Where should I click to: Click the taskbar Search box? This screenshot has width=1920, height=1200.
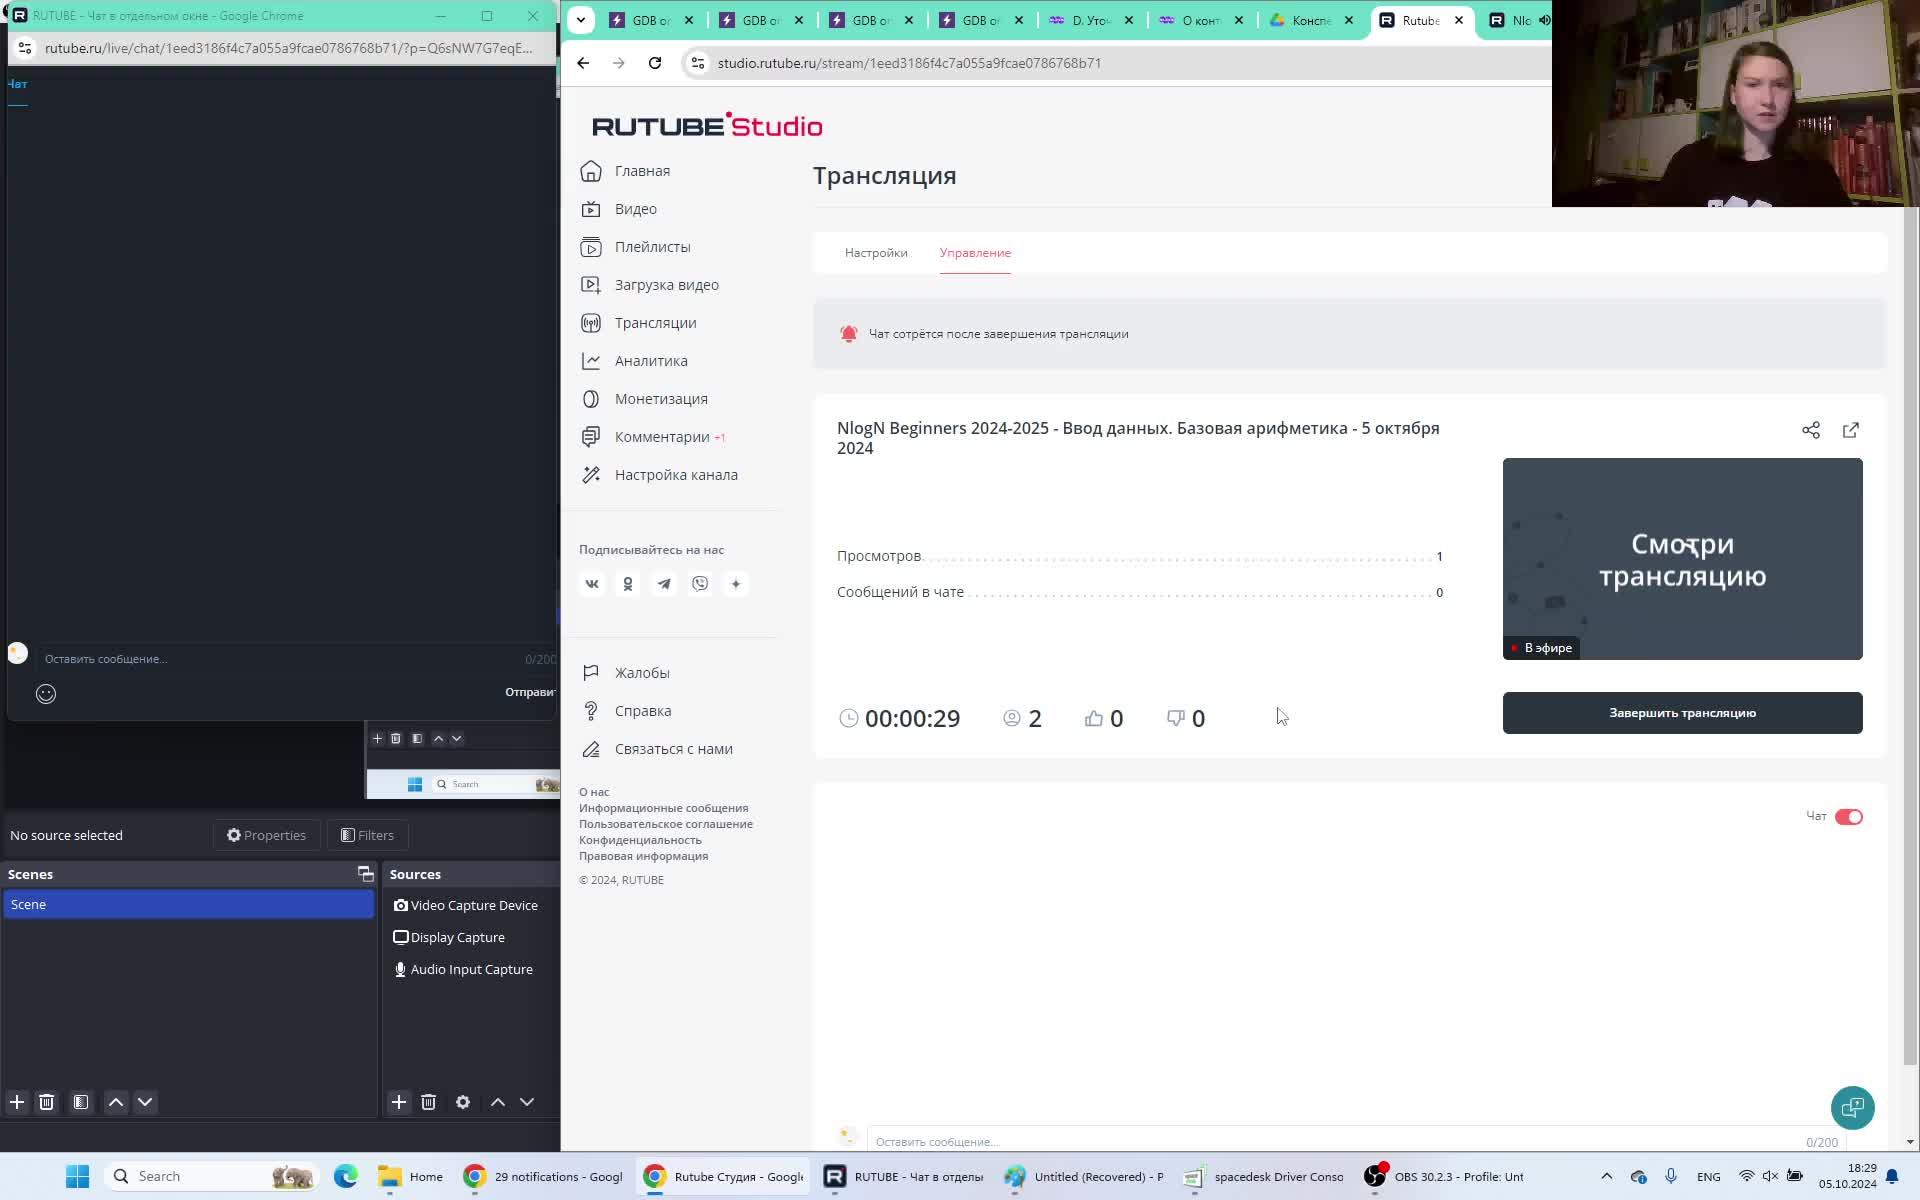(x=212, y=1176)
